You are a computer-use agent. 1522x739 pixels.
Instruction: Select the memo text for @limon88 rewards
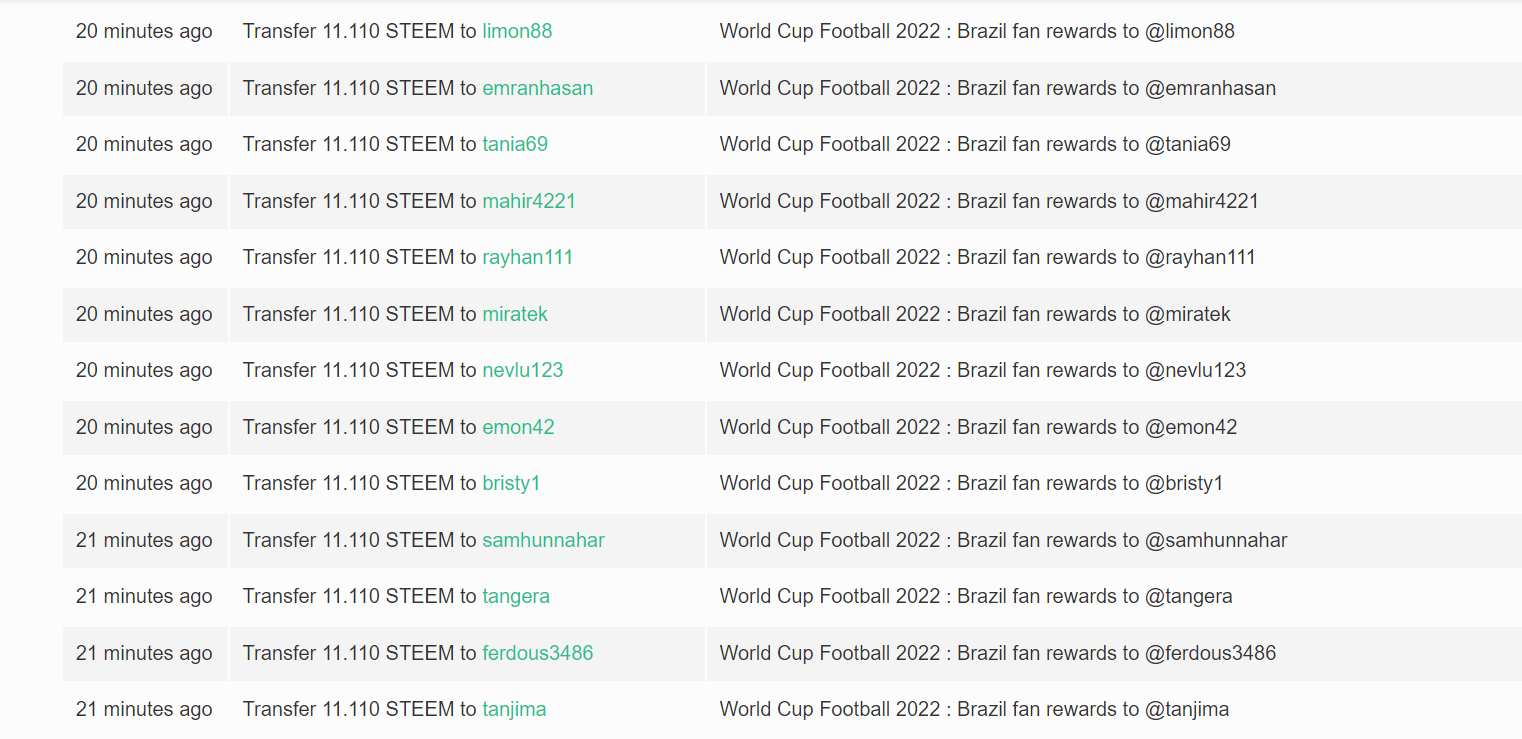click(x=977, y=31)
